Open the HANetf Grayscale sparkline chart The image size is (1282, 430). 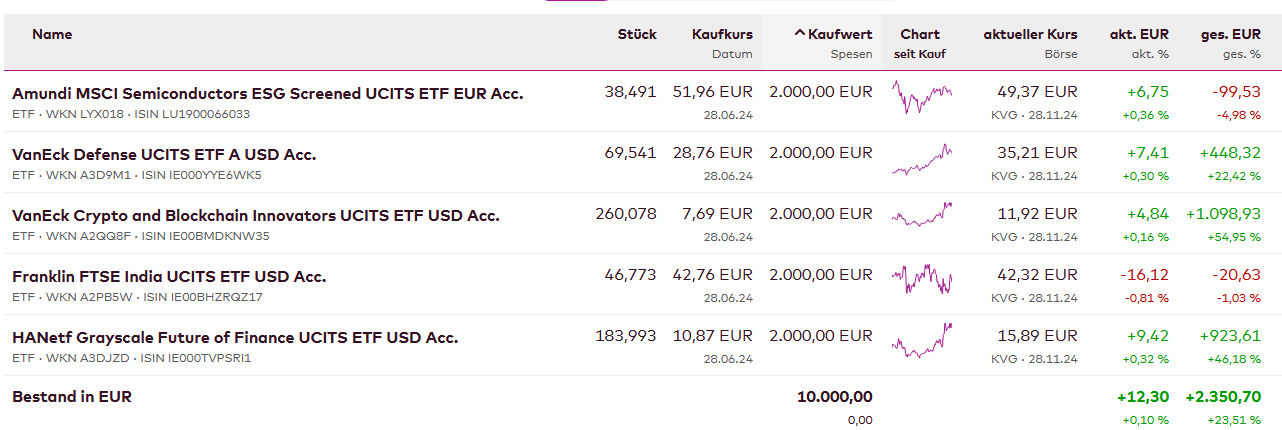pyautogui.click(x=921, y=339)
